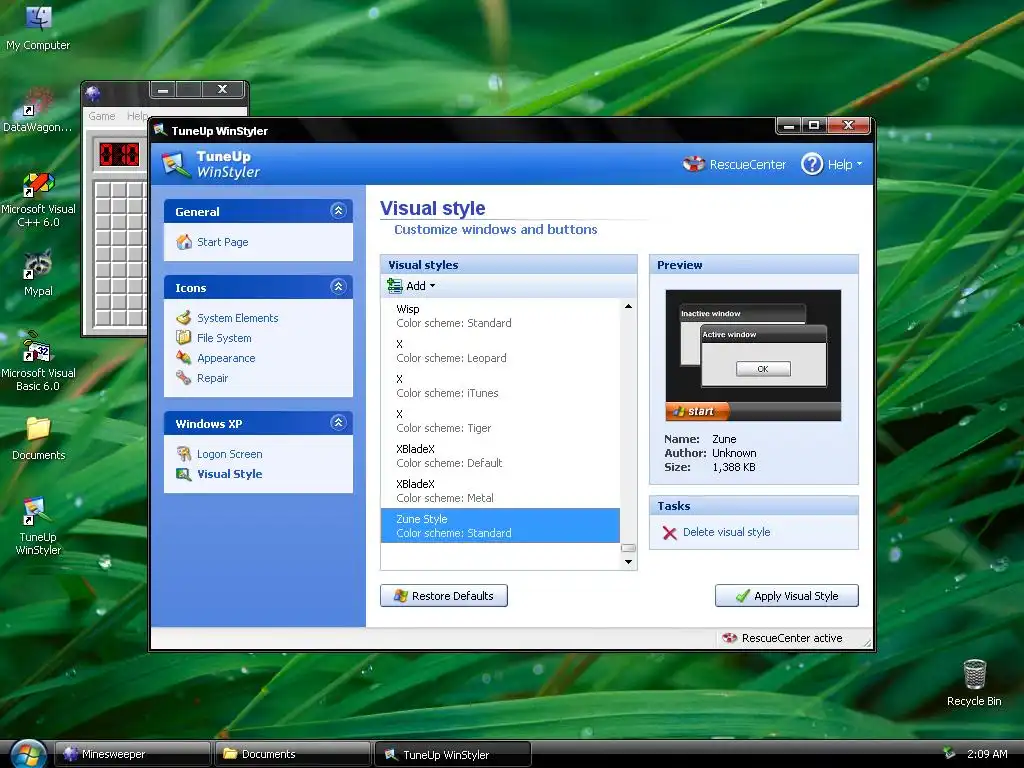Click the Minesweeper red mine counter display

pos(119,154)
